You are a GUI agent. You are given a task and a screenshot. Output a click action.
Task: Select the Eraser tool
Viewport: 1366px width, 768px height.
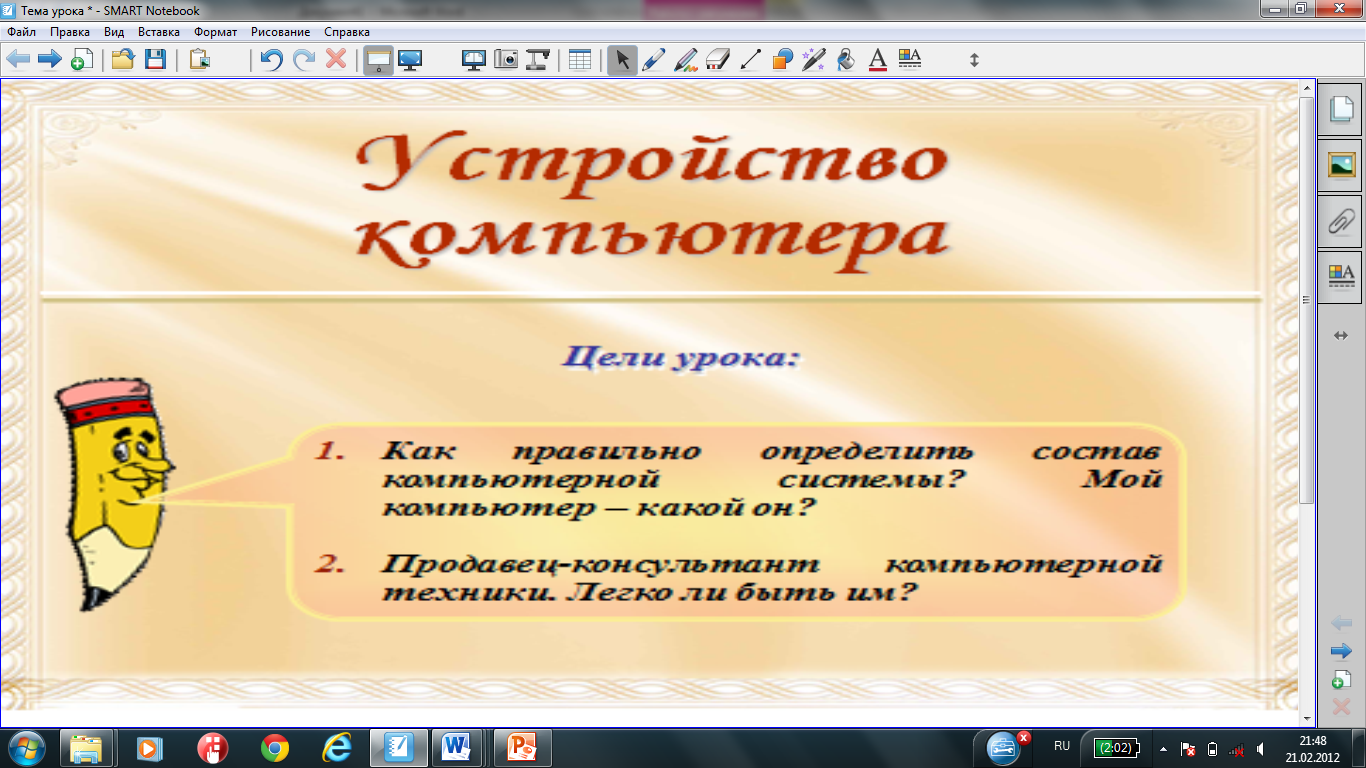(x=718, y=59)
